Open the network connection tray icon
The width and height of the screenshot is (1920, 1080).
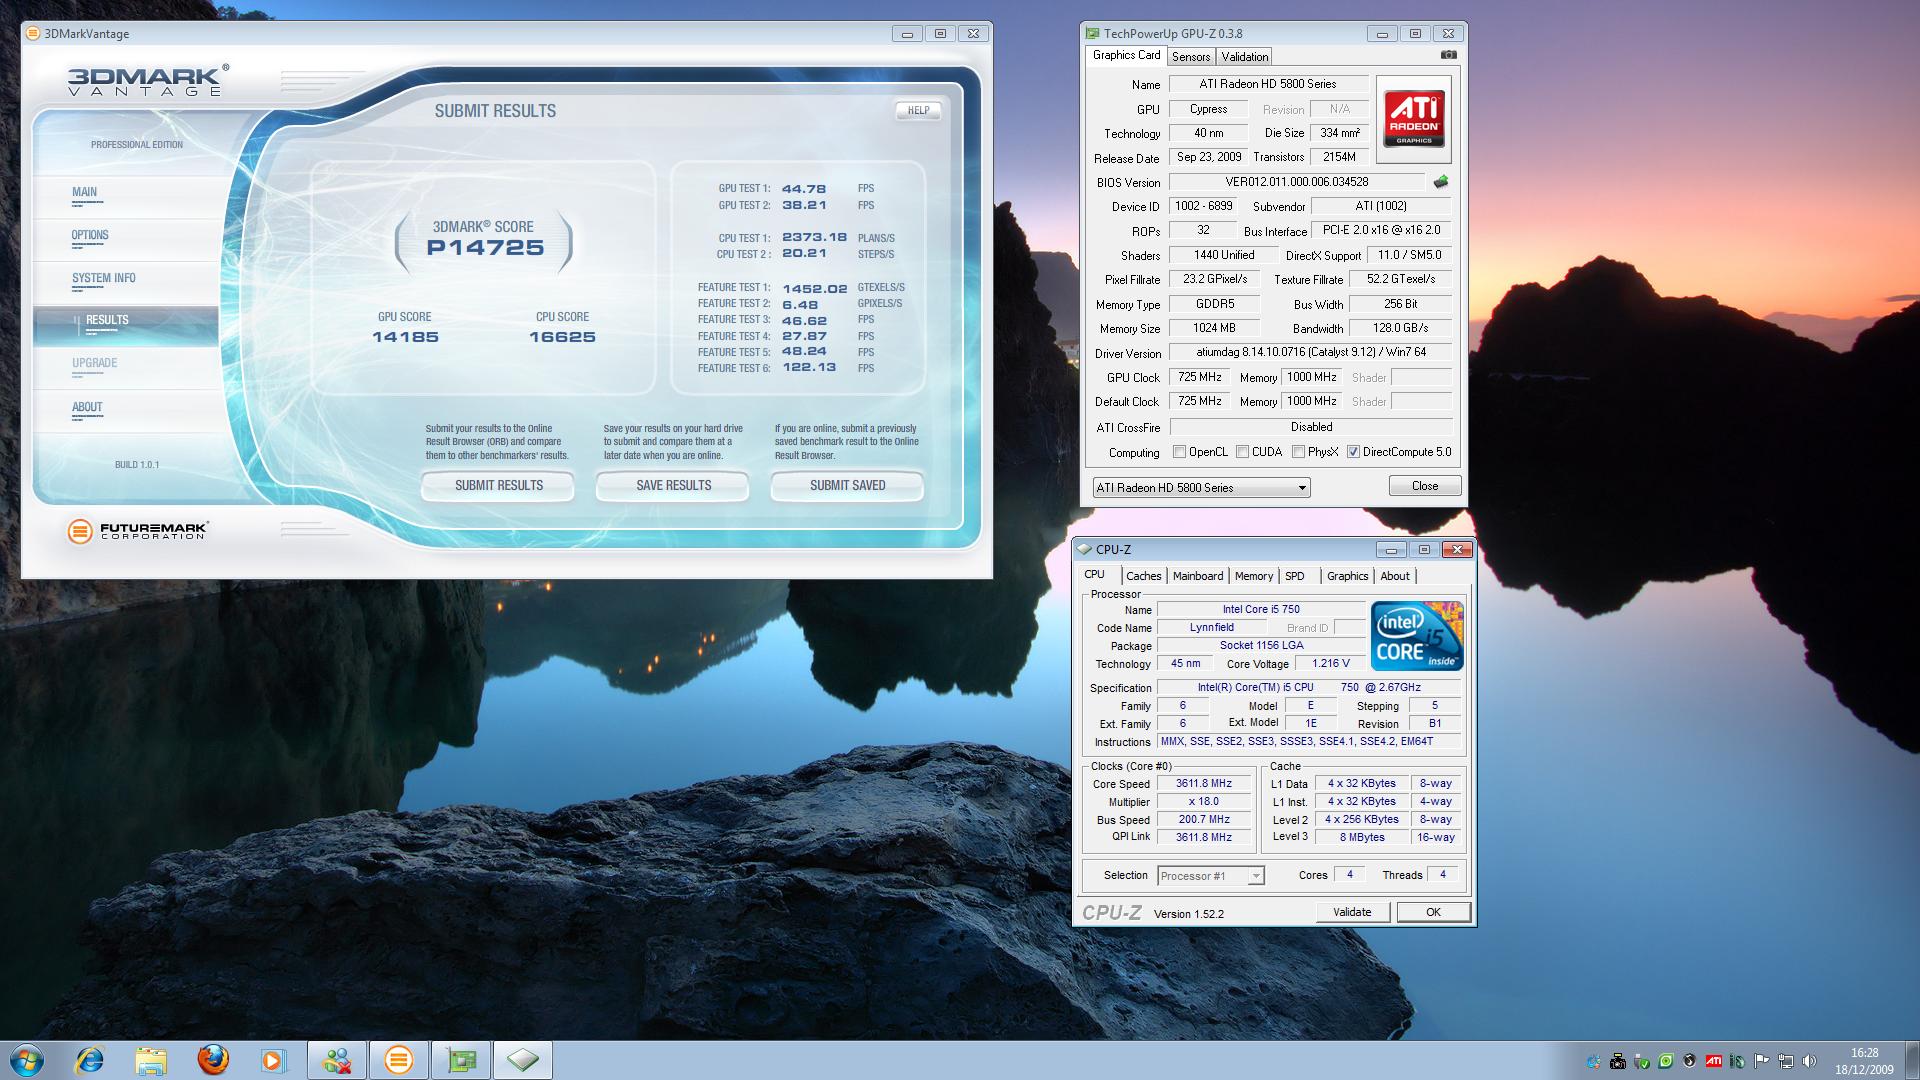point(1785,1062)
